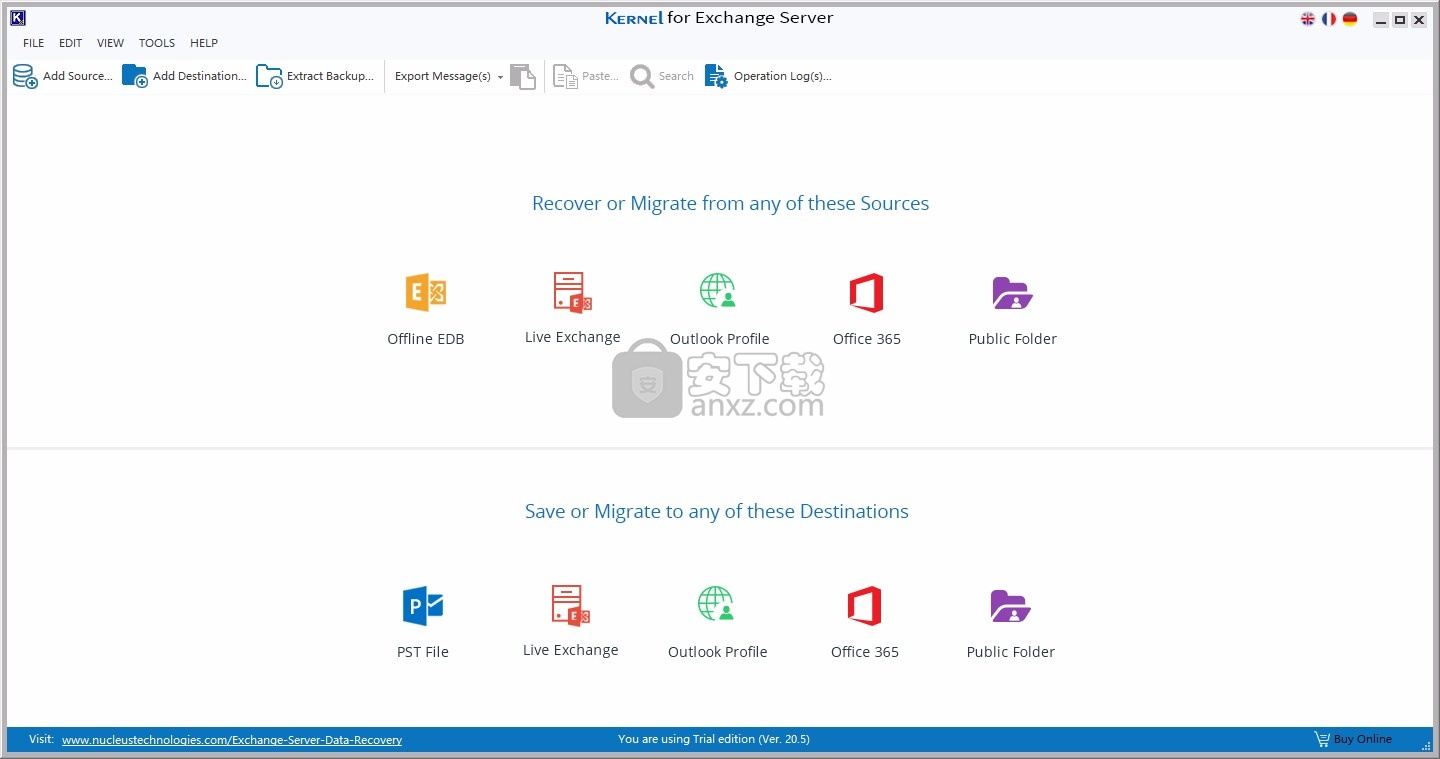Click the Extract Backup folder icon

point(269,76)
